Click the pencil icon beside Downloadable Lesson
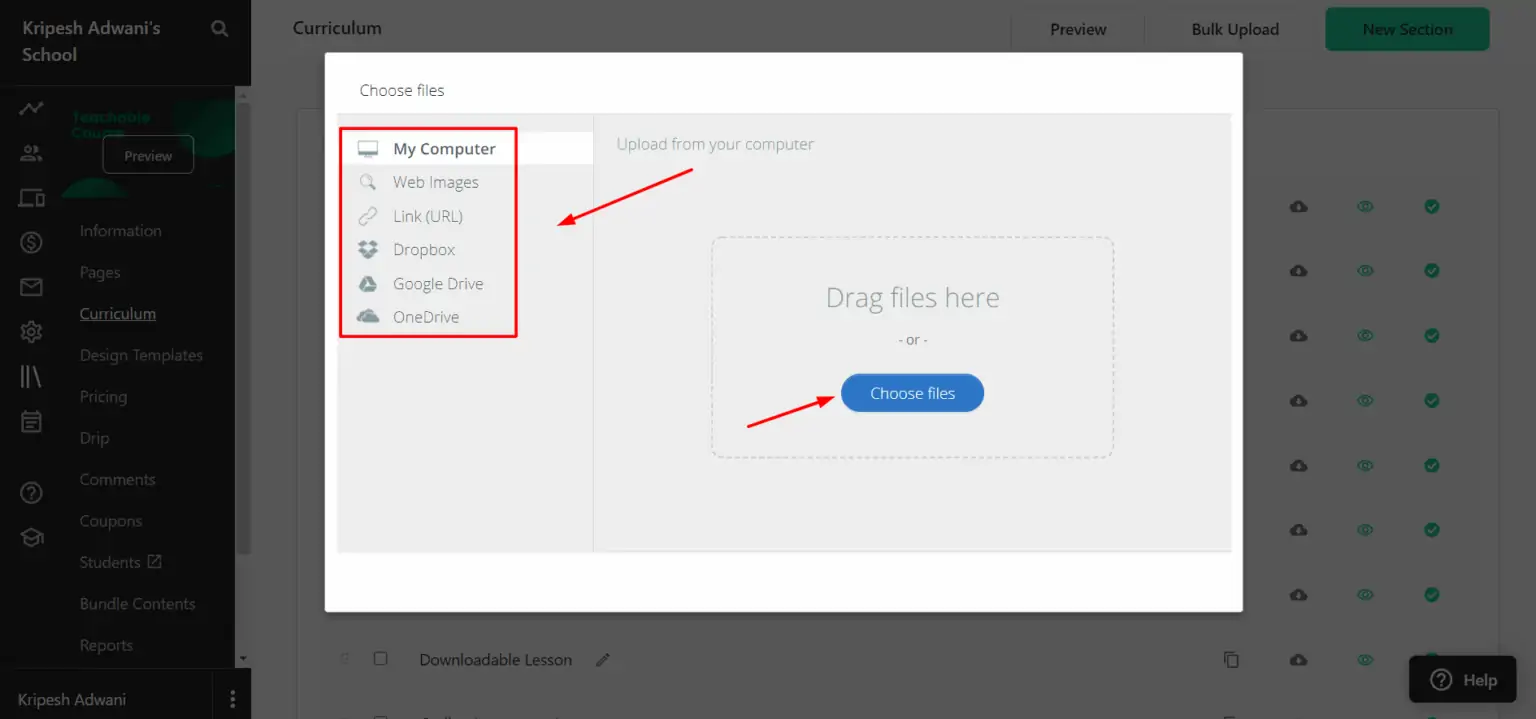 pos(602,660)
